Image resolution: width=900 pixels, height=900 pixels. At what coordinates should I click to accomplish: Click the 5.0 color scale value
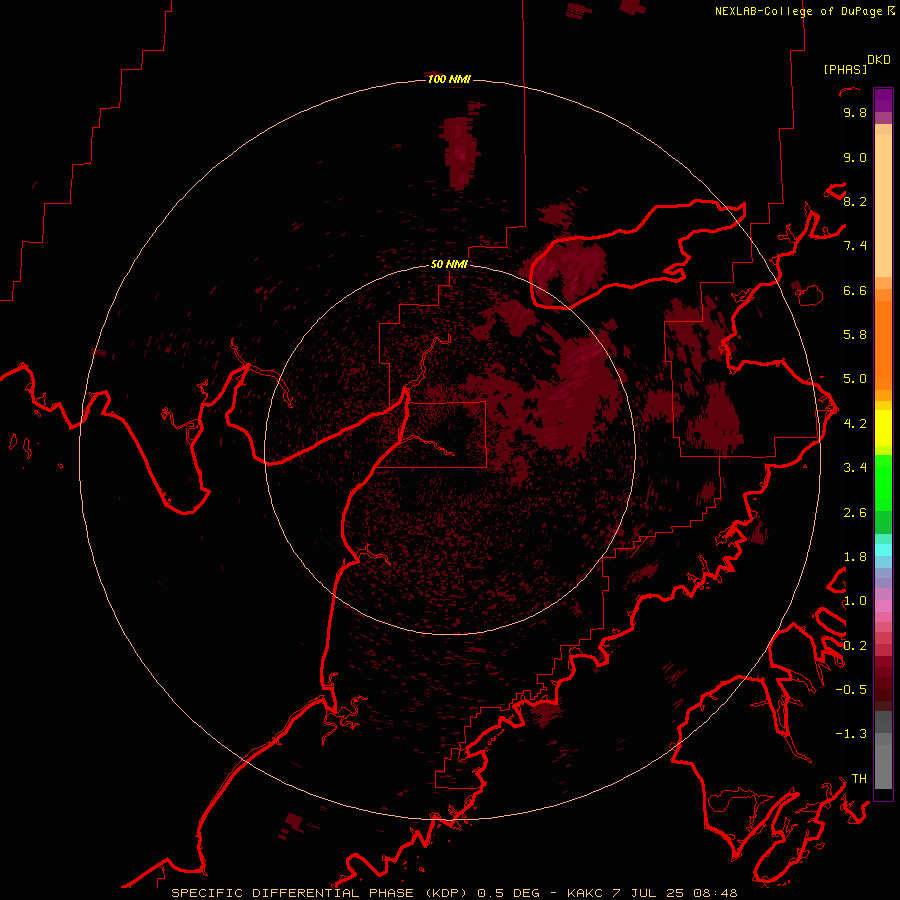(x=855, y=379)
